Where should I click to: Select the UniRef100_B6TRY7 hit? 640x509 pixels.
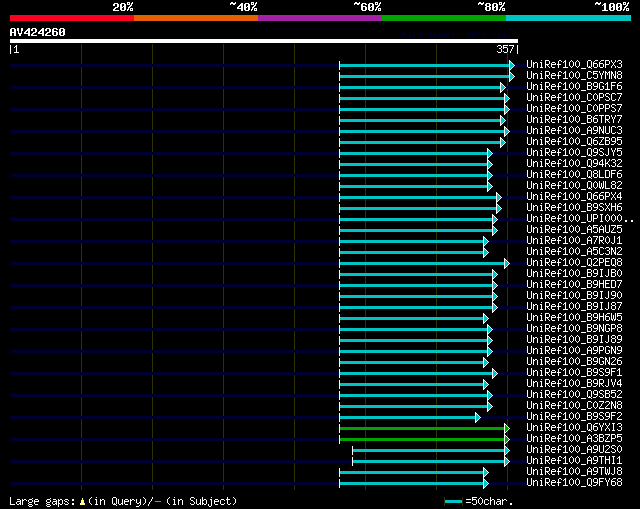click(x=574, y=120)
